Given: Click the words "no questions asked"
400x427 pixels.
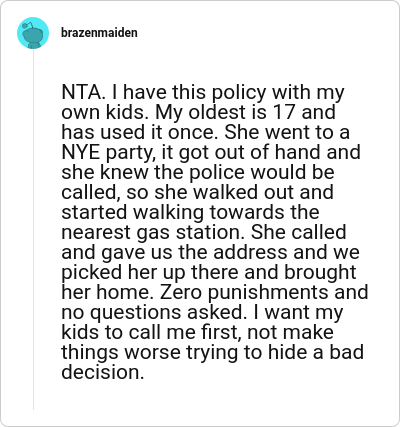Looking at the screenshot, I should [x=152, y=313].
